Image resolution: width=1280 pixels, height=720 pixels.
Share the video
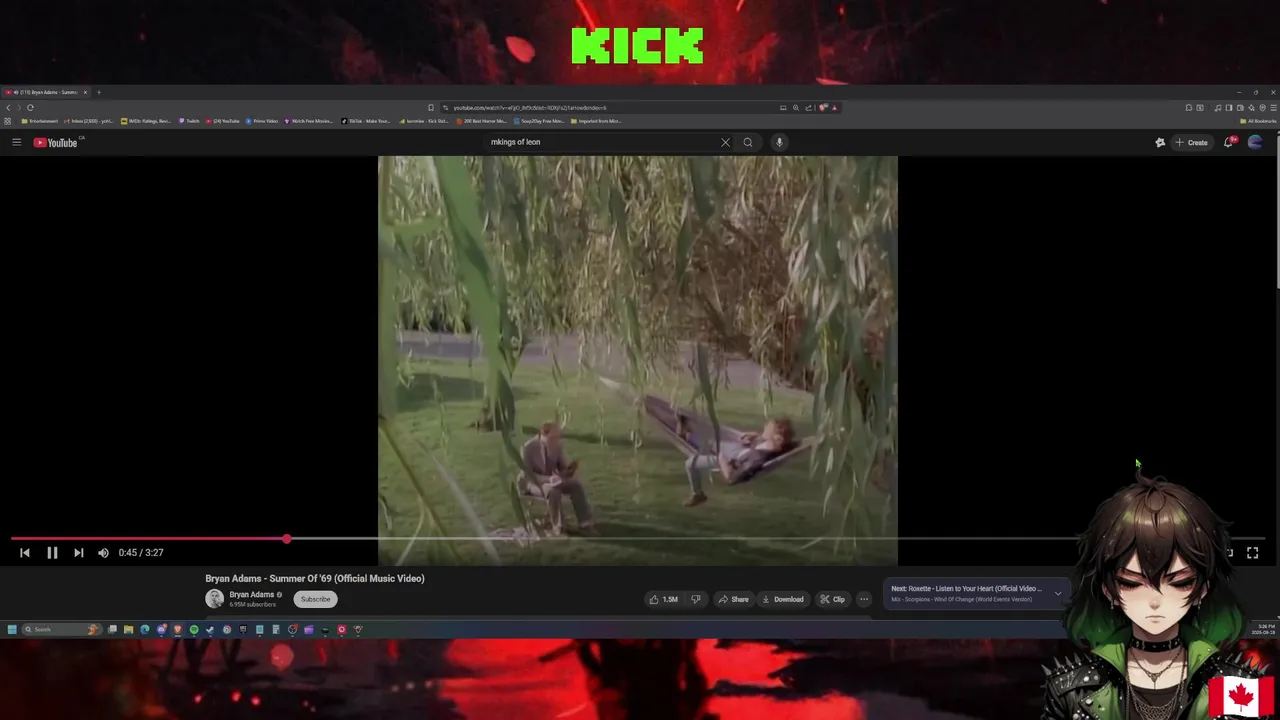click(x=733, y=599)
